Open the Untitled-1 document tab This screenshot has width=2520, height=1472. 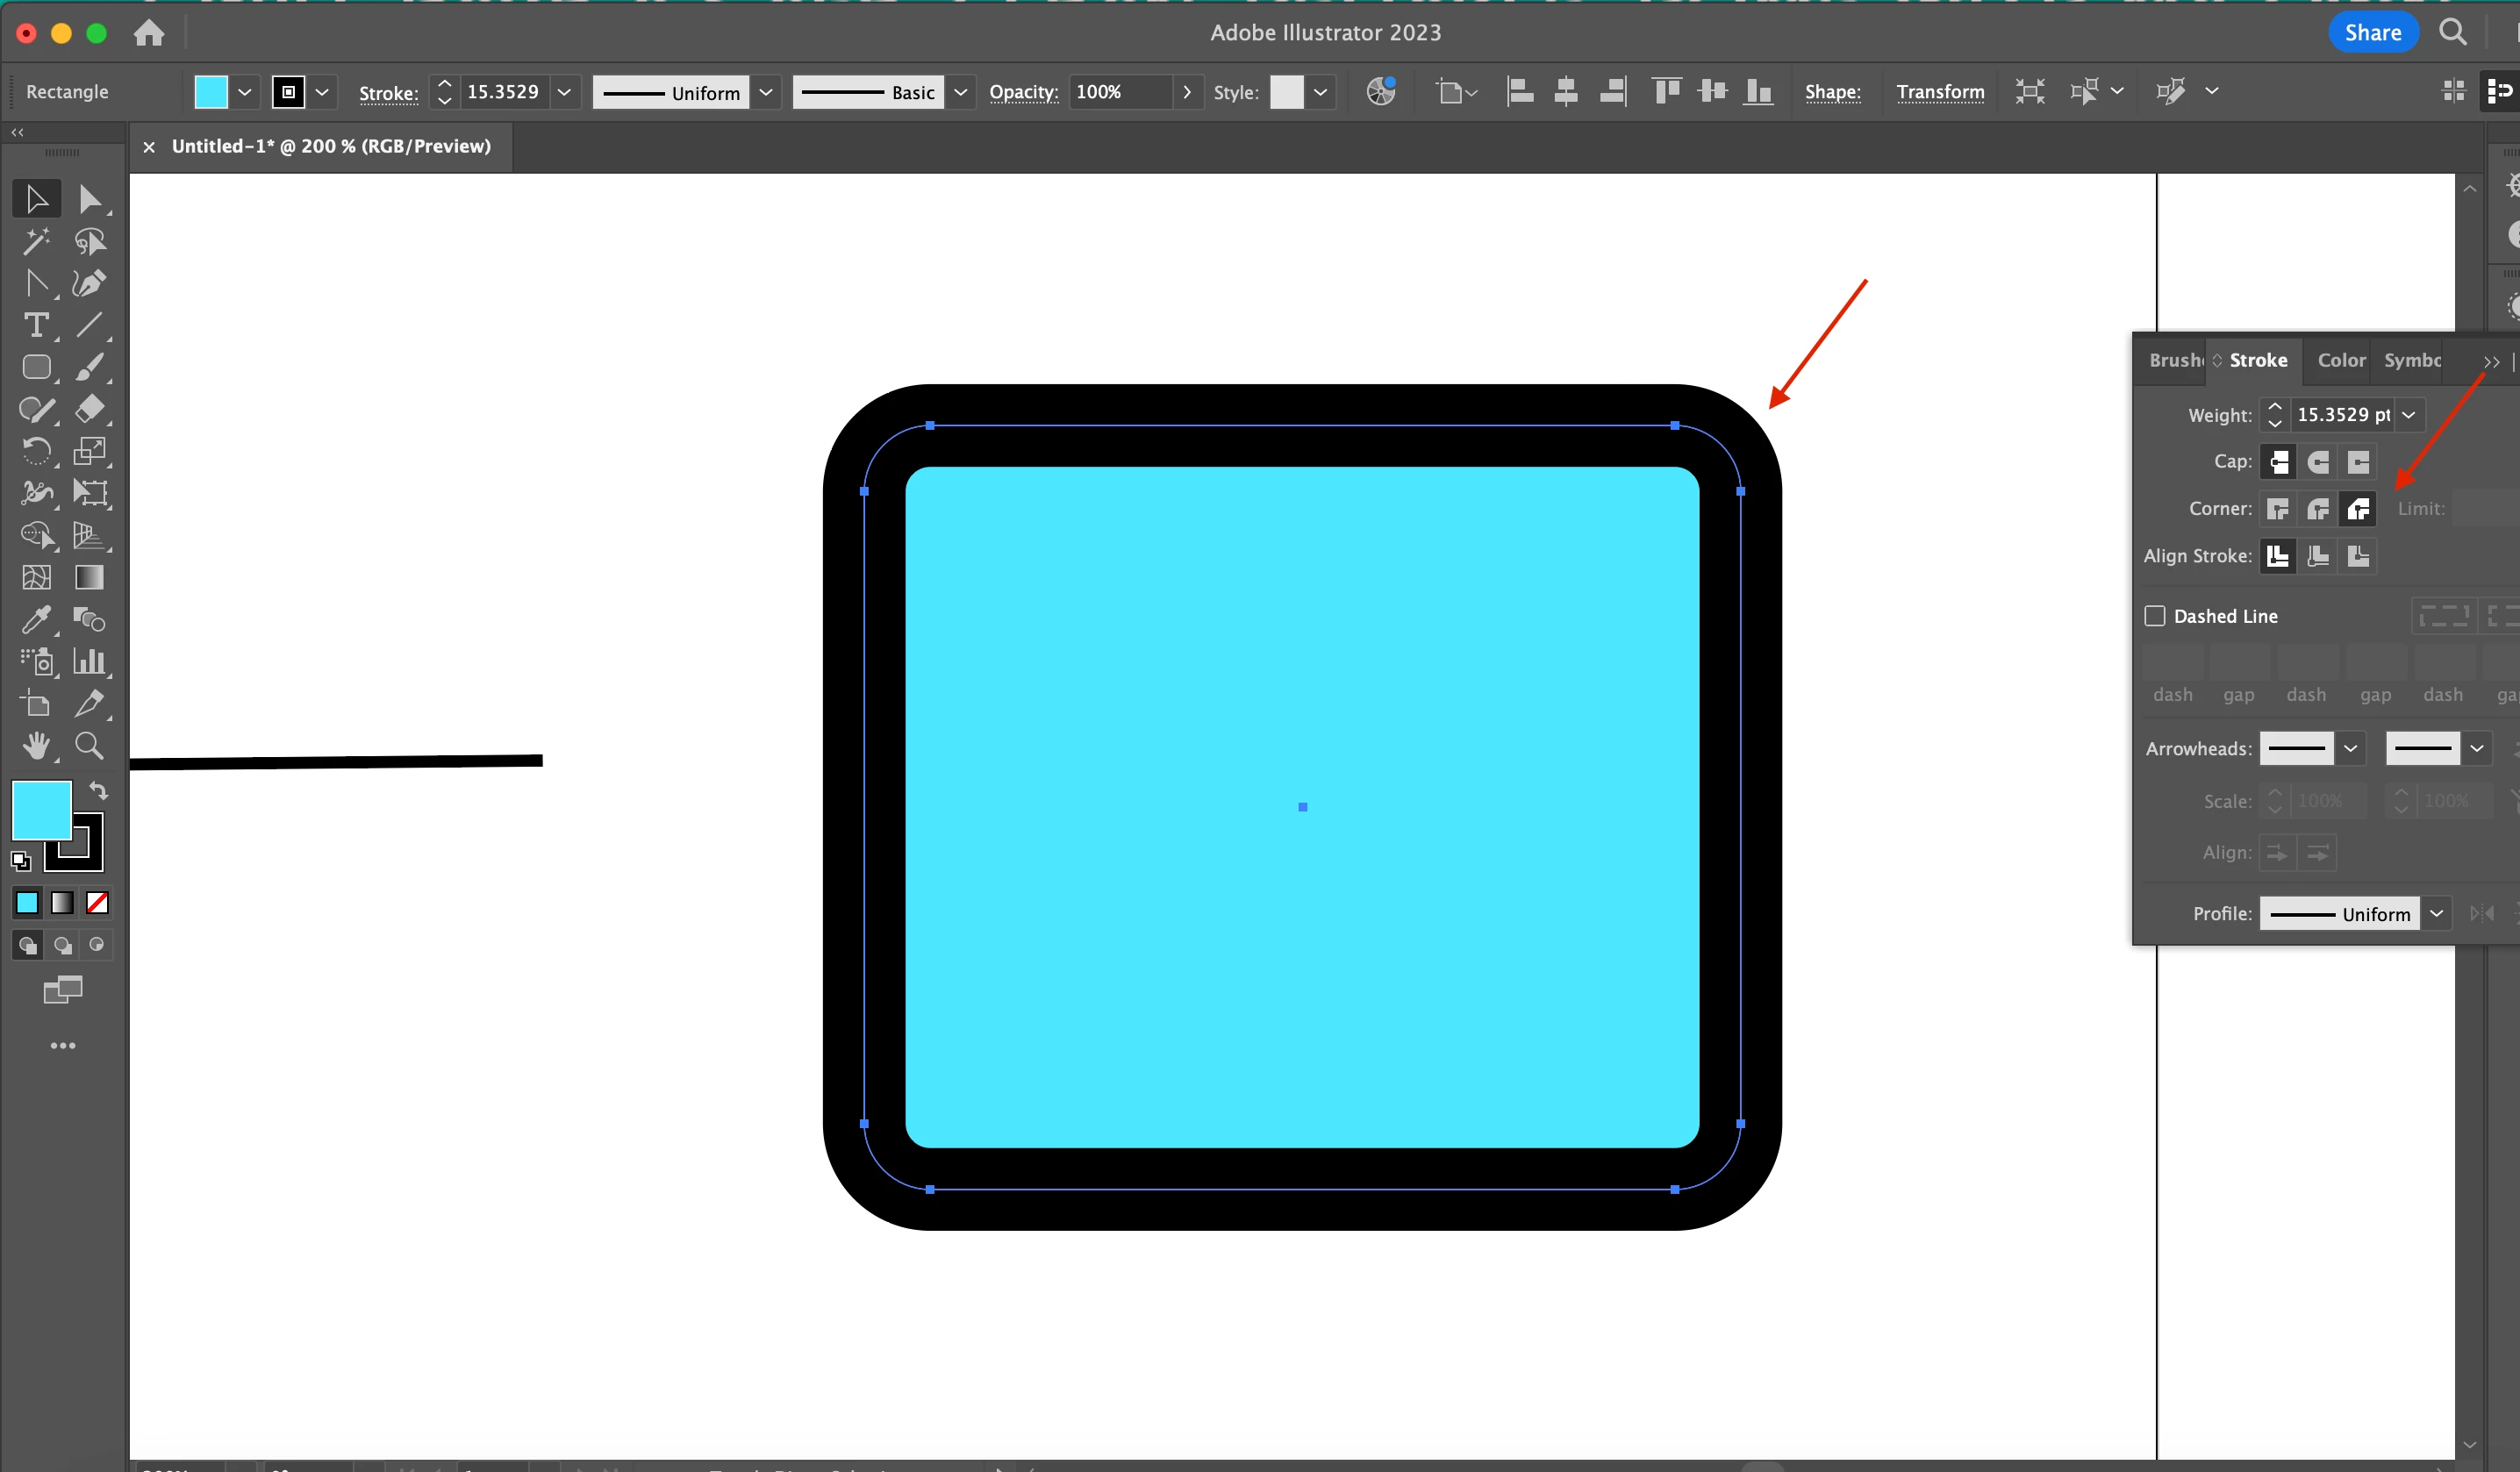click(x=330, y=147)
